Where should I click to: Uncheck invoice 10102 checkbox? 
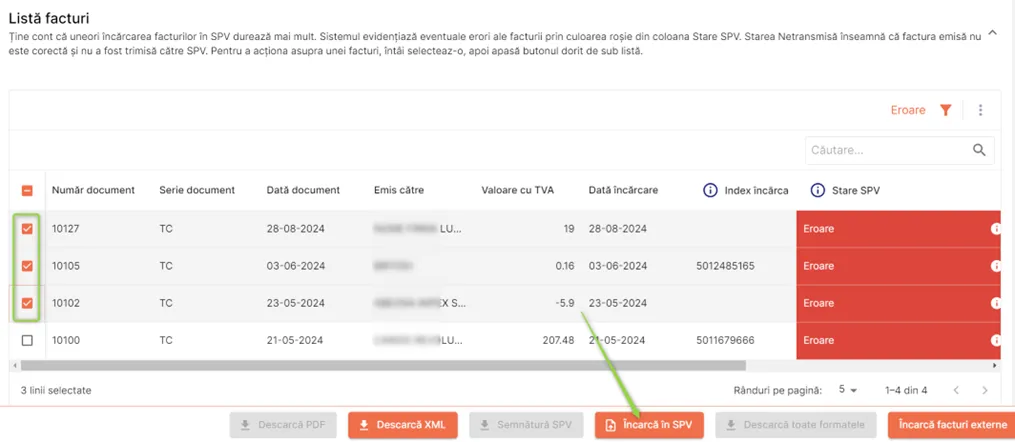pos(27,303)
